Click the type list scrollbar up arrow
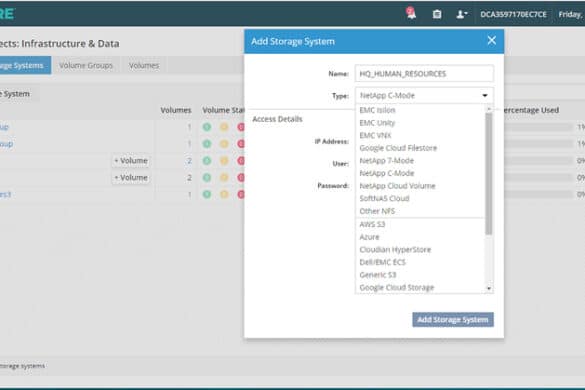 tap(489, 109)
